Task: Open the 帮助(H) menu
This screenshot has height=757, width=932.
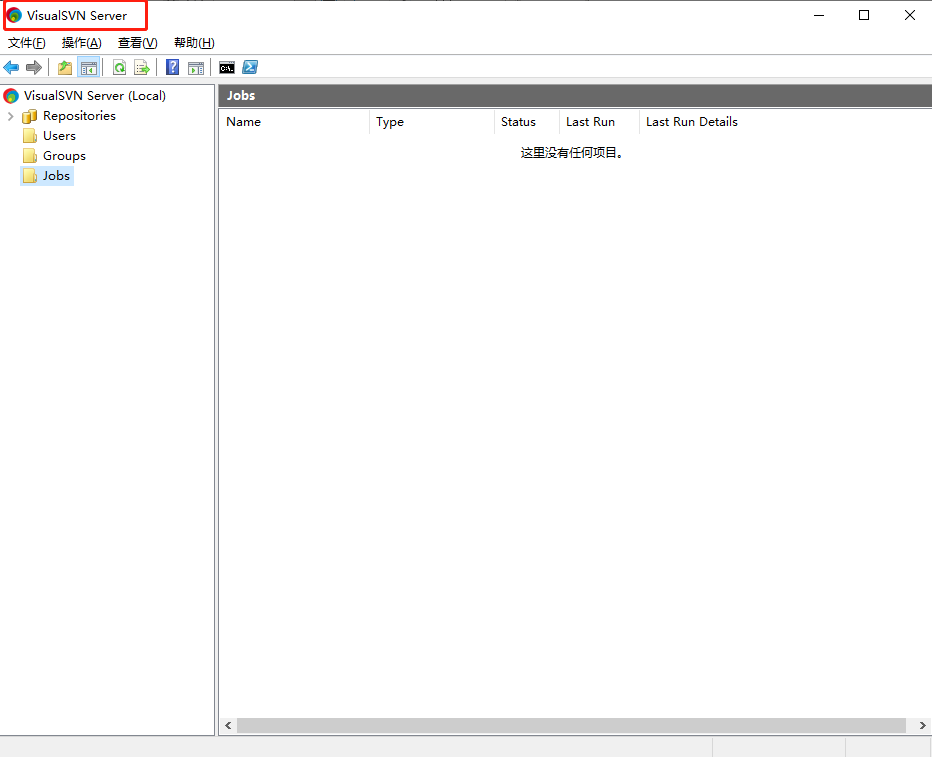Action: [x=194, y=43]
